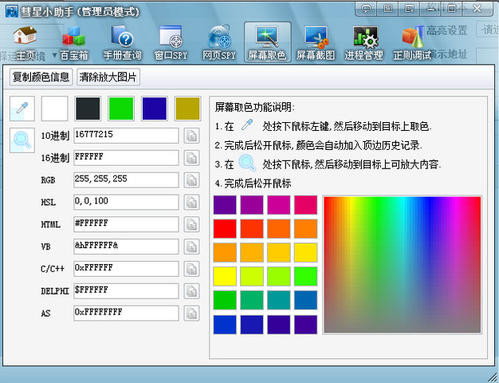
Task: Select the green history color swatch
Action: tap(121, 108)
